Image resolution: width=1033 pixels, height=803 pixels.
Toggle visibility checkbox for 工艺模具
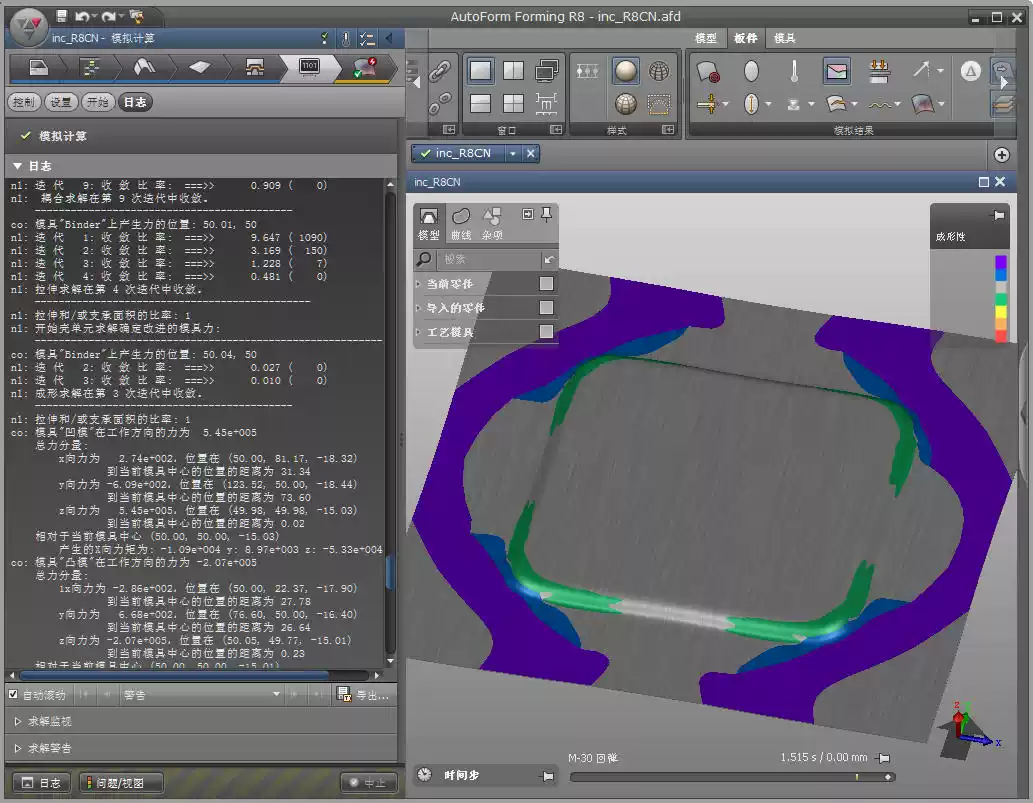click(546, 331)
